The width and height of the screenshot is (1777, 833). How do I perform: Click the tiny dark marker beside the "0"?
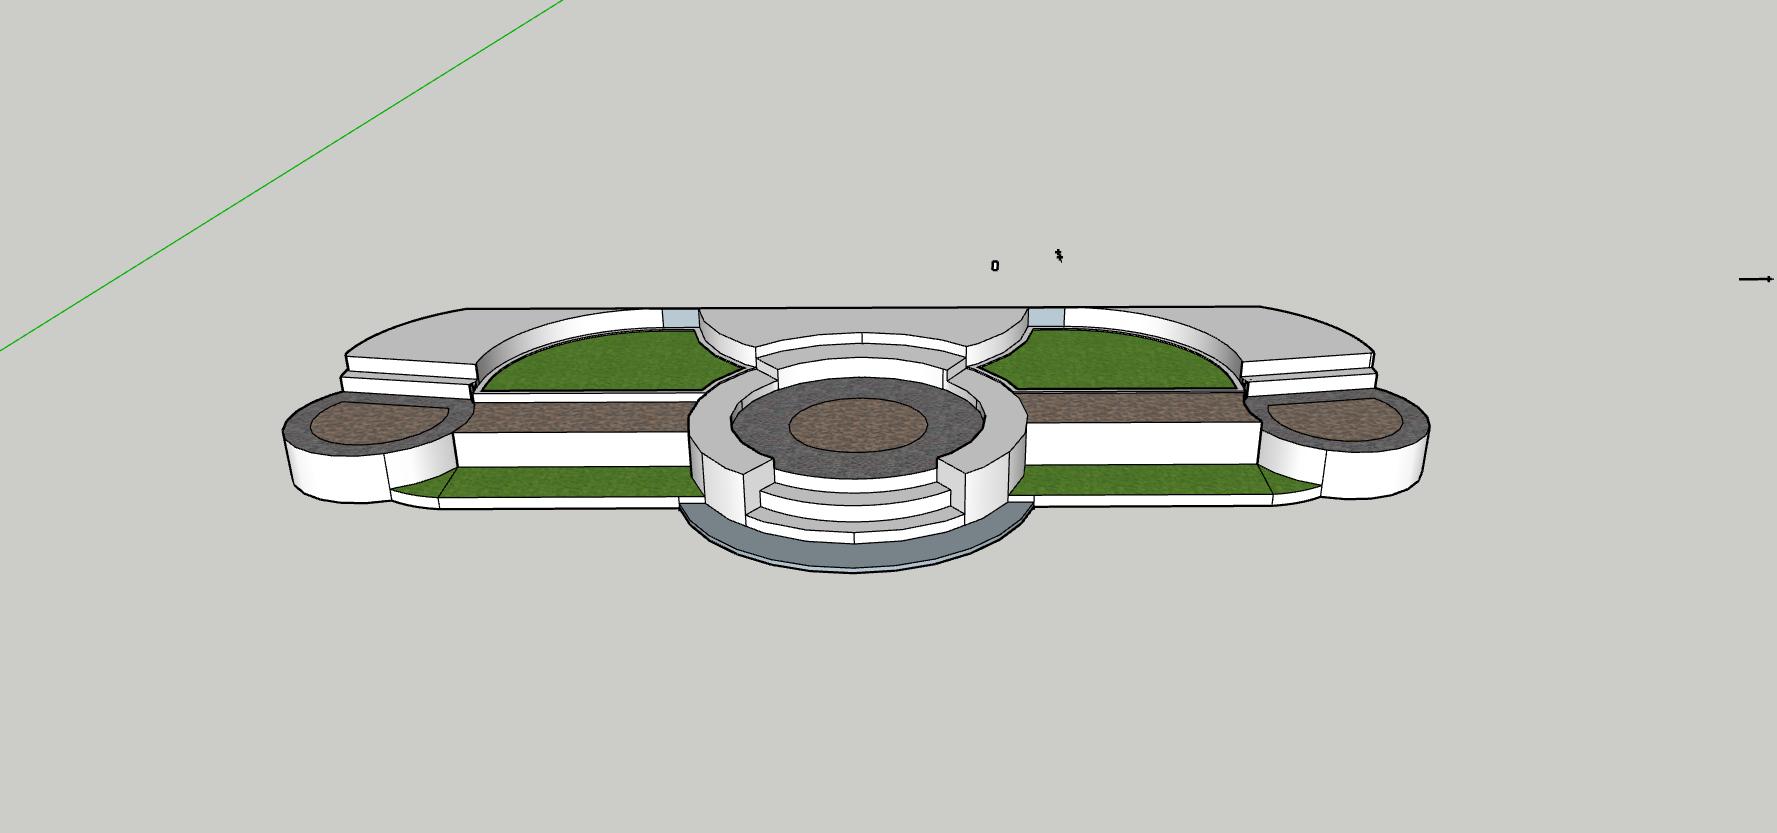coord(1059,257)
